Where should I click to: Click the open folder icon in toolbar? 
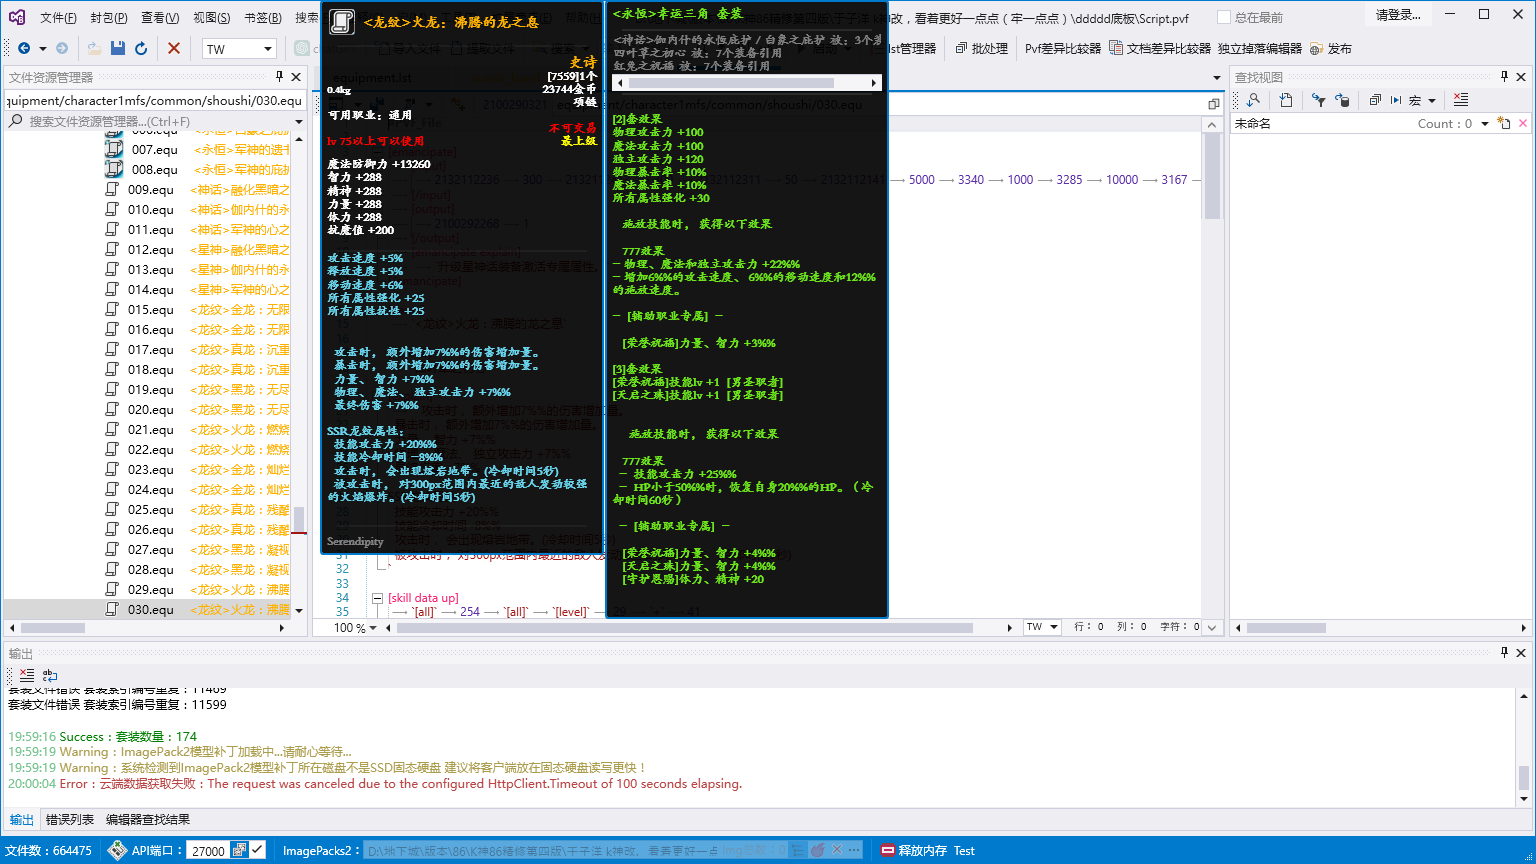(x=94, y=48)
